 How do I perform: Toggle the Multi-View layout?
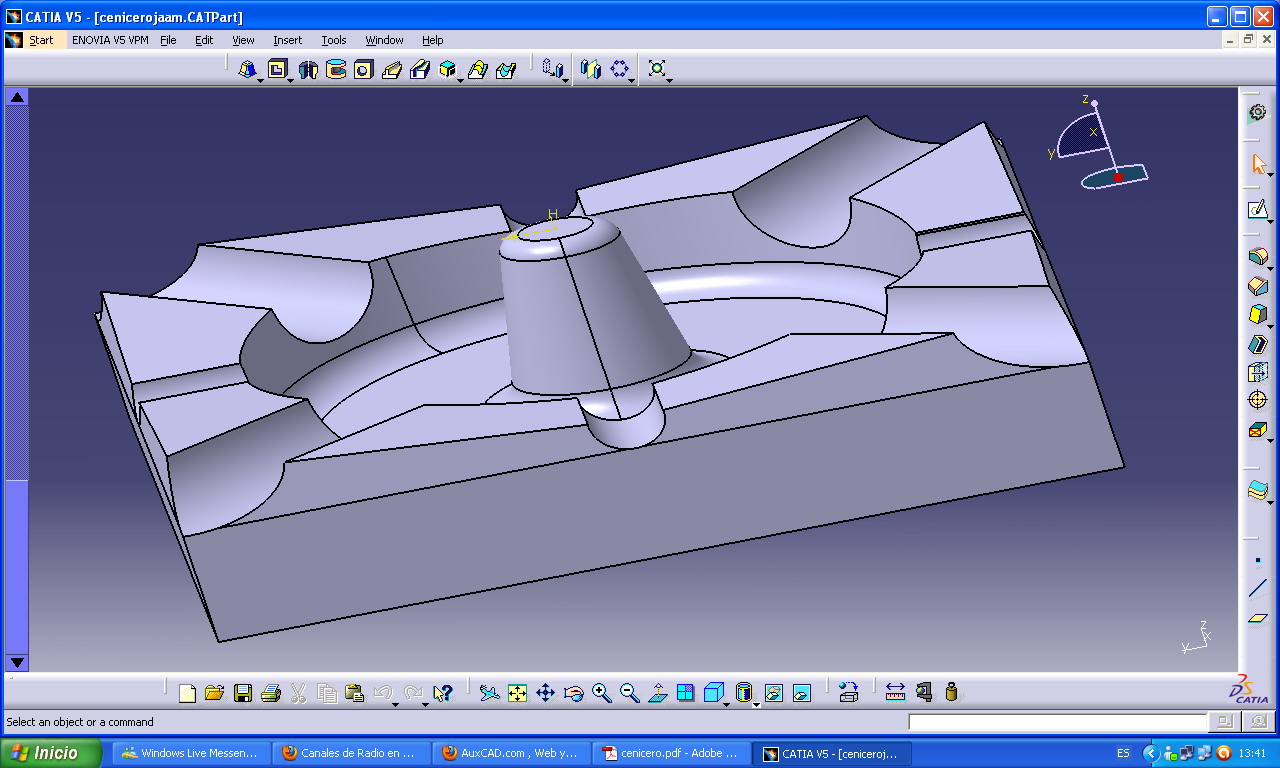coord(685,692)
